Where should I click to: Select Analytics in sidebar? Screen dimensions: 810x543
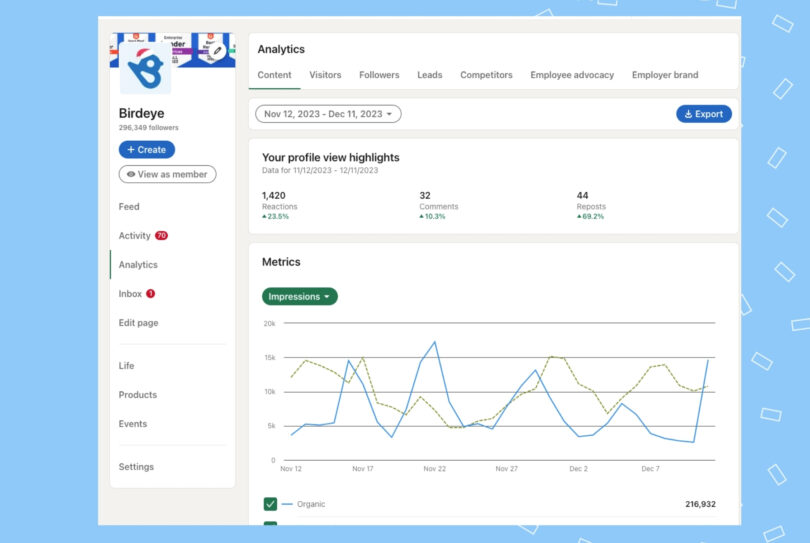(x=138, y=265)
